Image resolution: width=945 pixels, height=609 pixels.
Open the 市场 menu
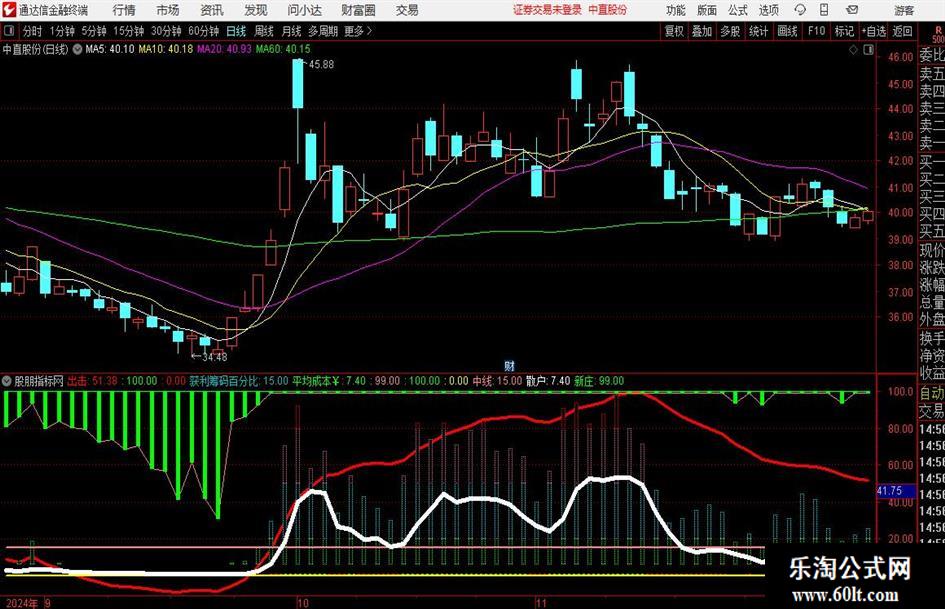pyautogui.click(x=168, y=10)
